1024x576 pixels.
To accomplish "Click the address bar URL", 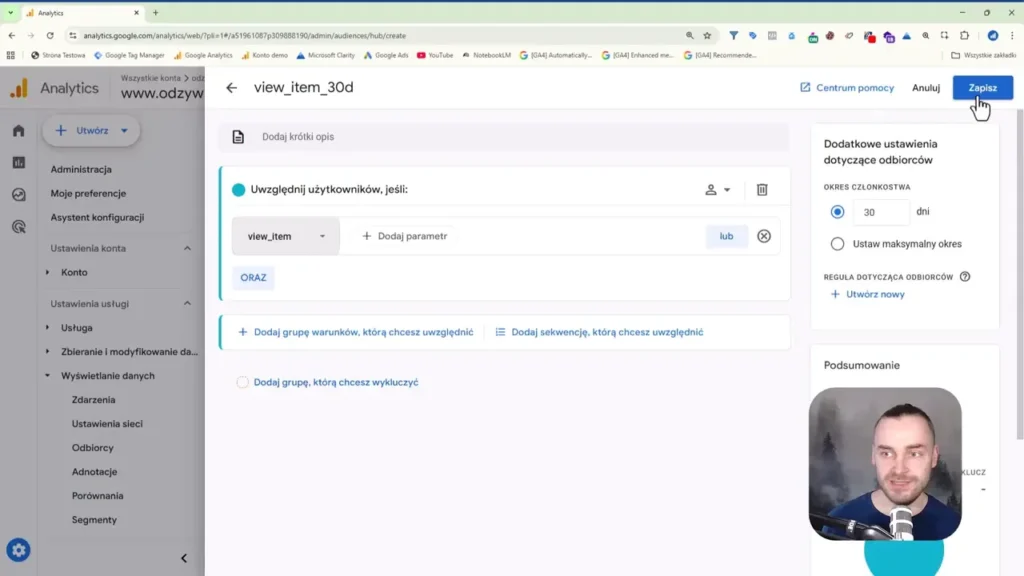I will click(245, 35).
